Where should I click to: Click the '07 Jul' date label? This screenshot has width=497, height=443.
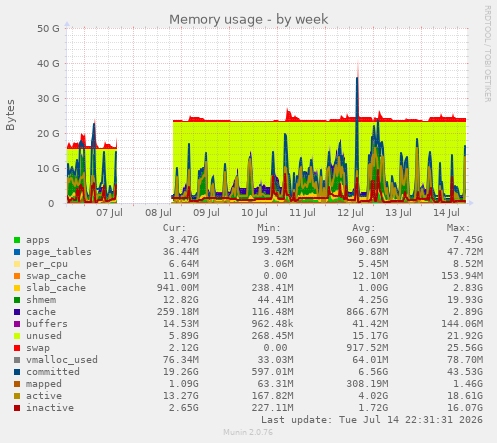coord(109,213)
